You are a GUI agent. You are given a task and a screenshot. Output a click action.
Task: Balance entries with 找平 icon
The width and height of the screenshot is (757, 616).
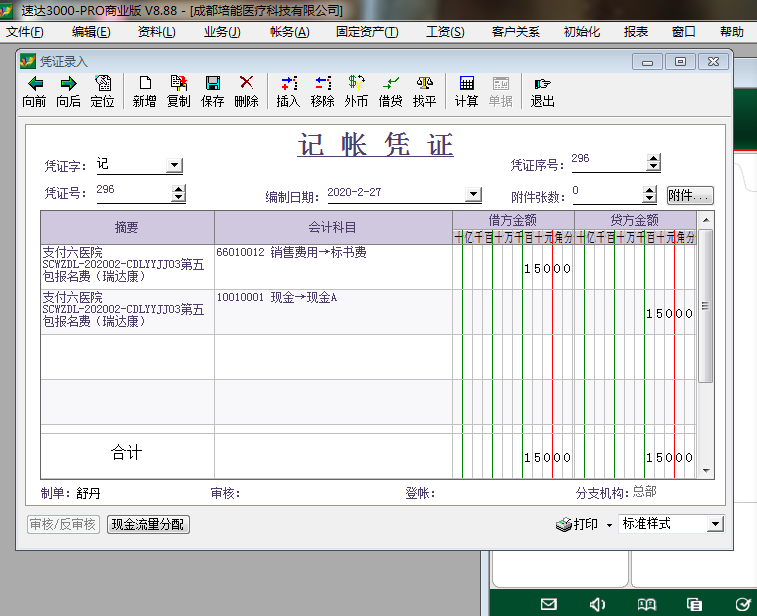(x=424, y=91)
